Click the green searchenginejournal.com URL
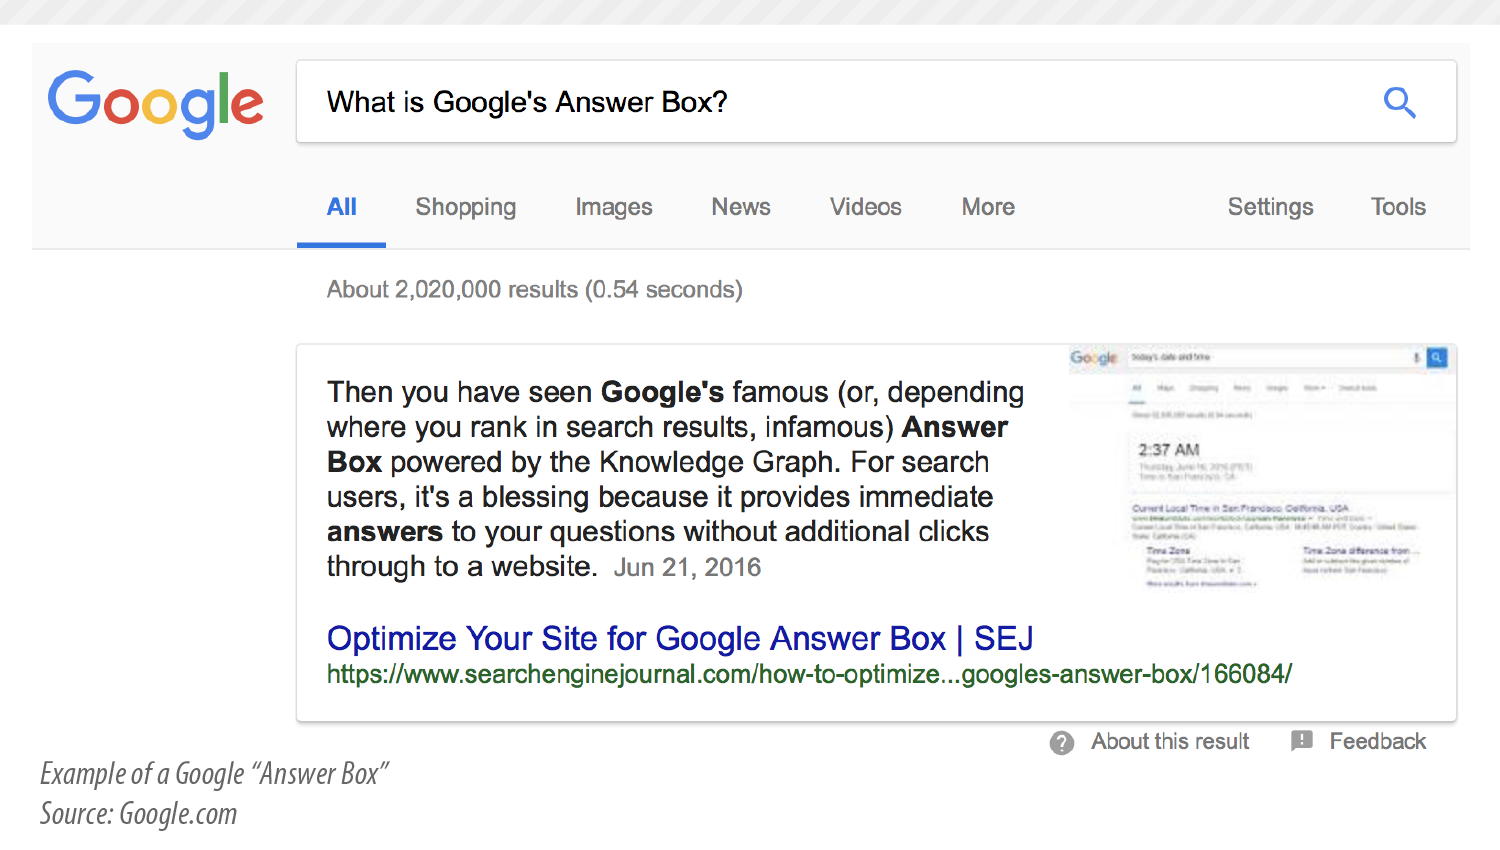Image resolution: width=1500 pixels, height=850 pixels. 809,674
